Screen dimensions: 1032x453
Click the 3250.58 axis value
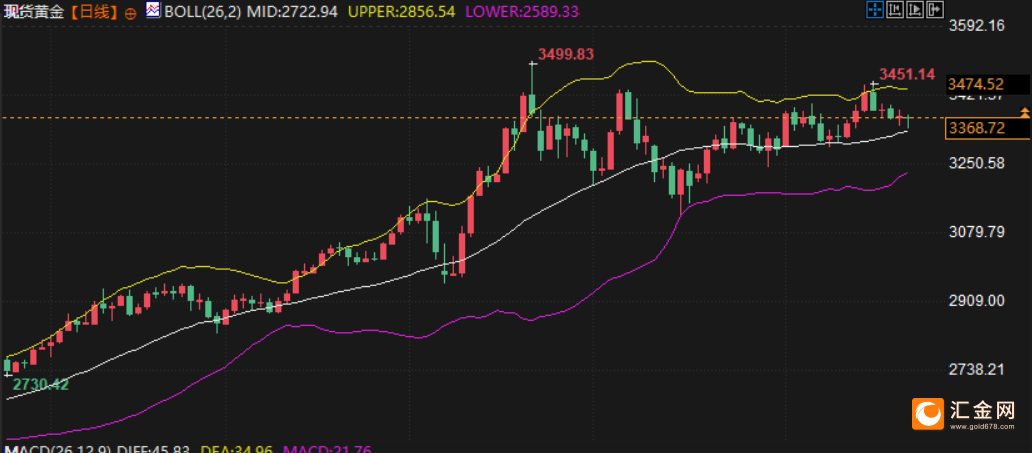(977, 162)
